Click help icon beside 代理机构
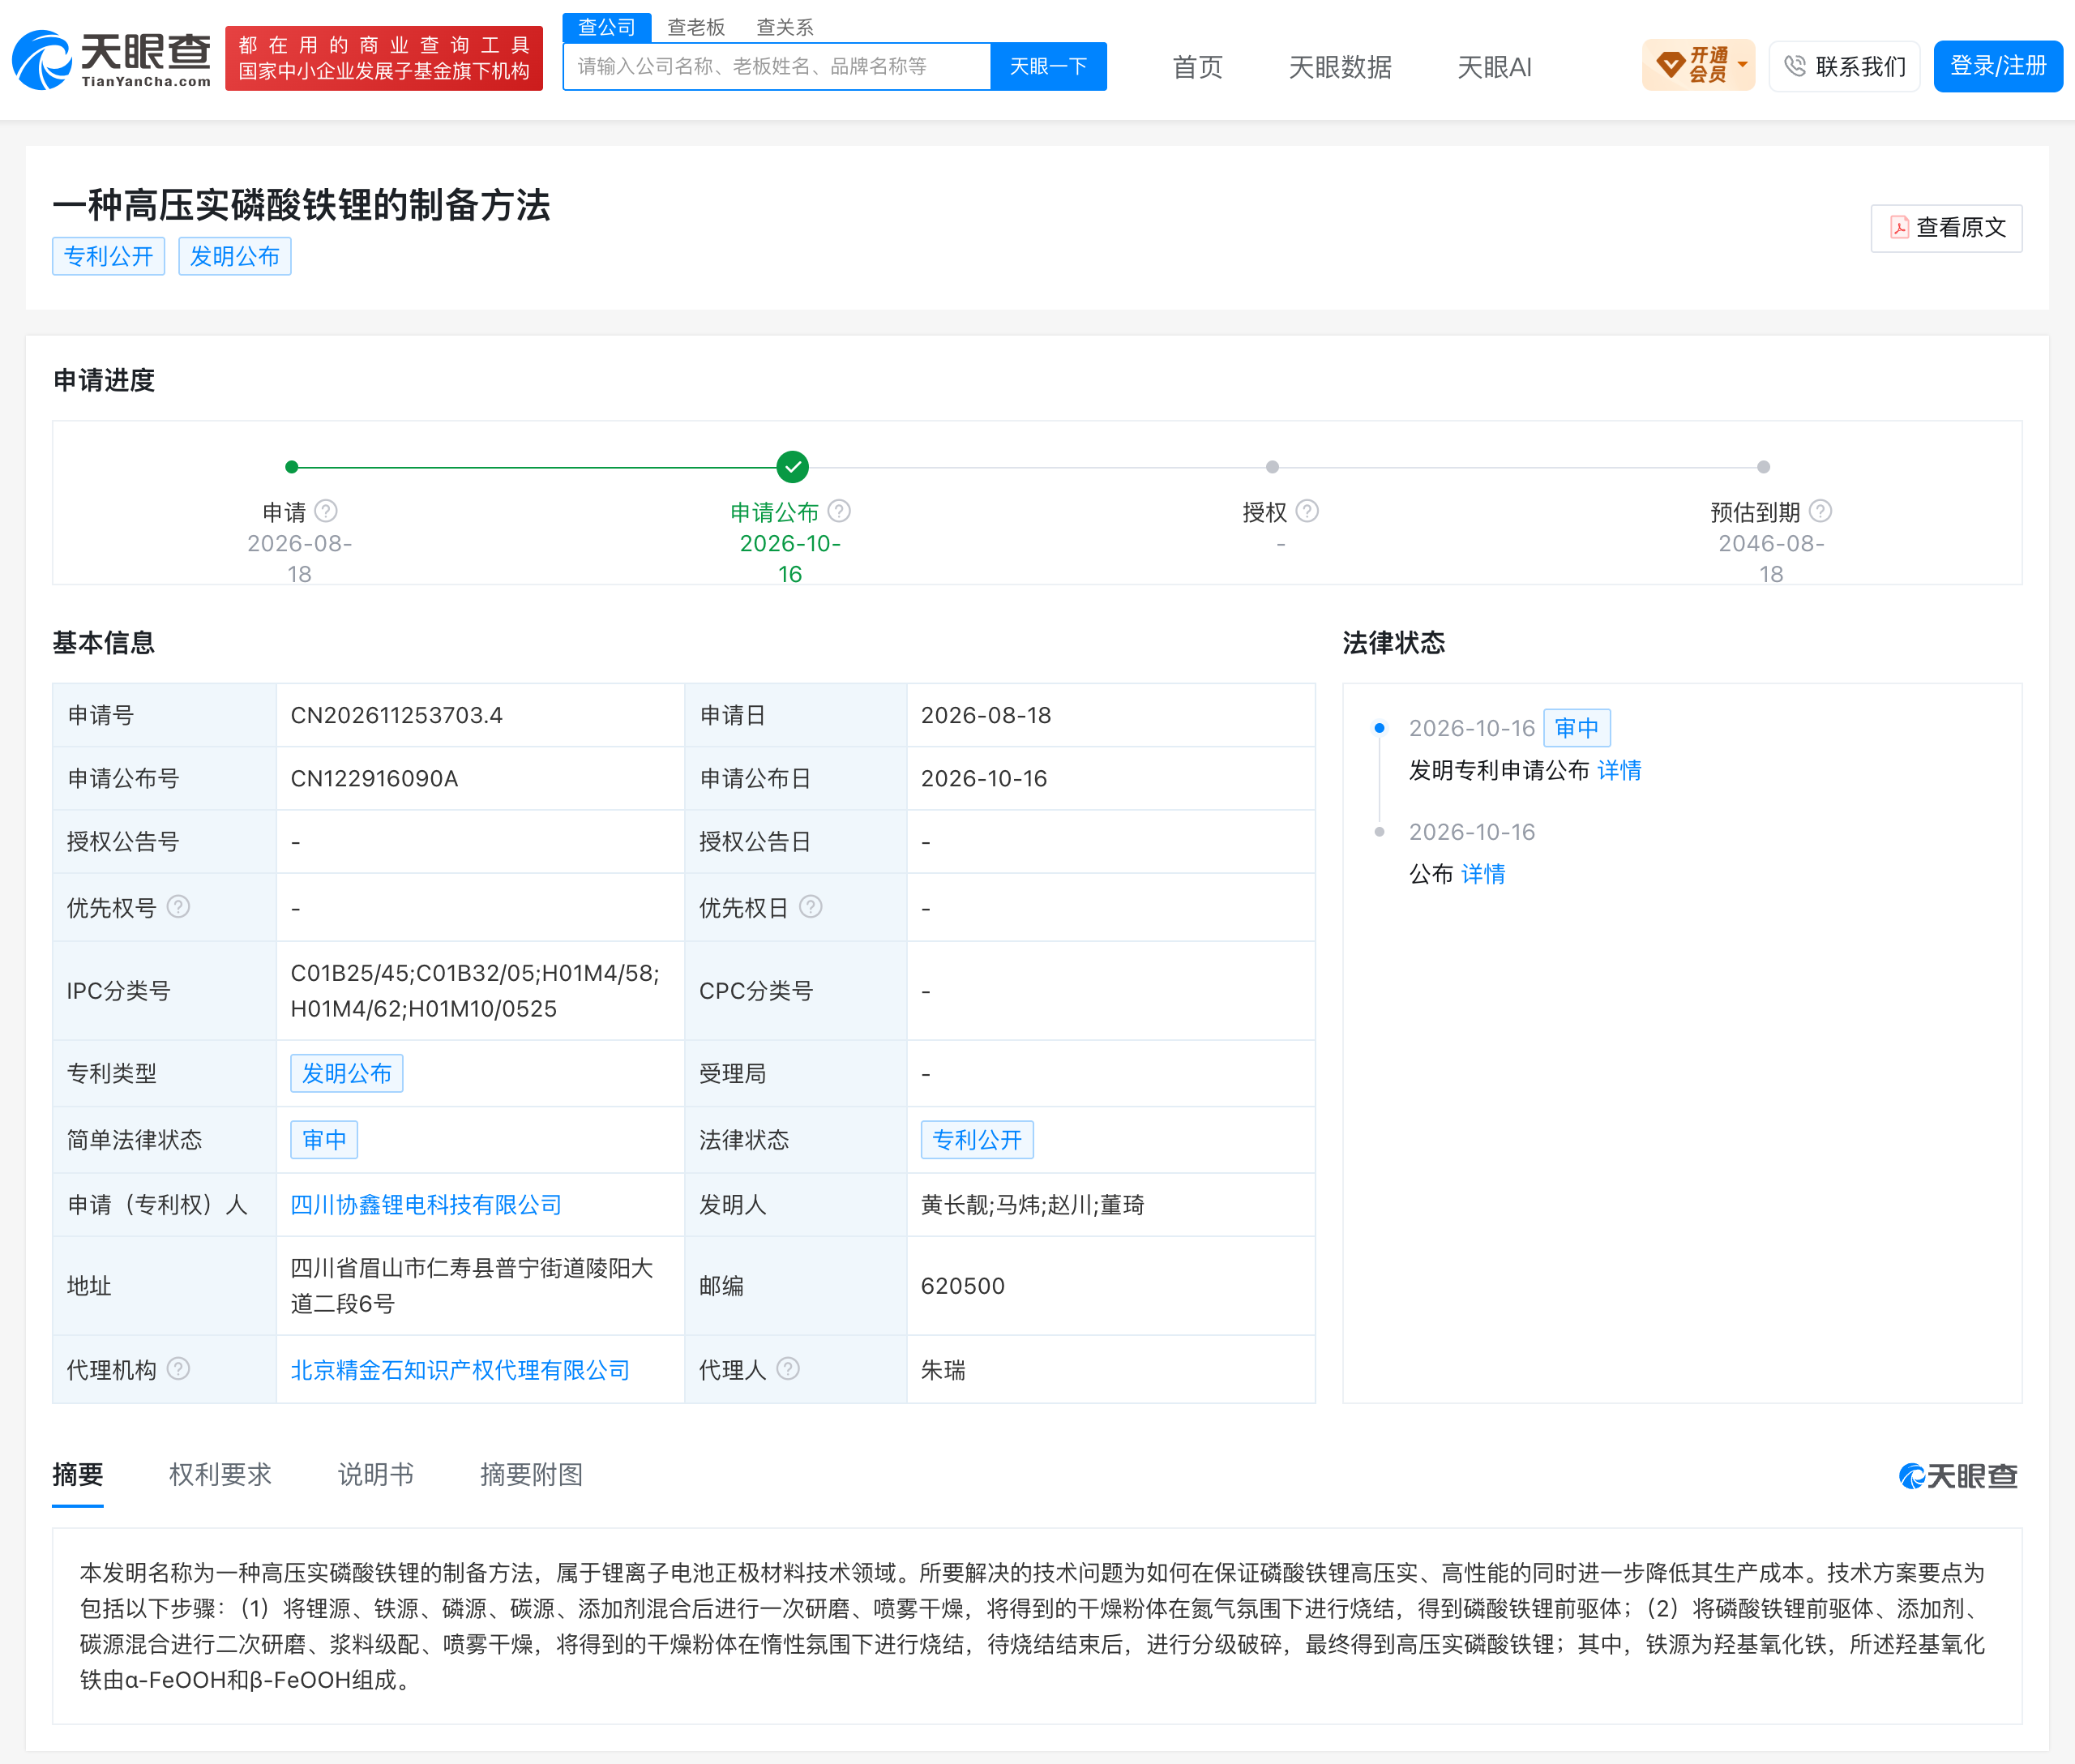This screenshot has width=2075, height=1764. 178,1369
